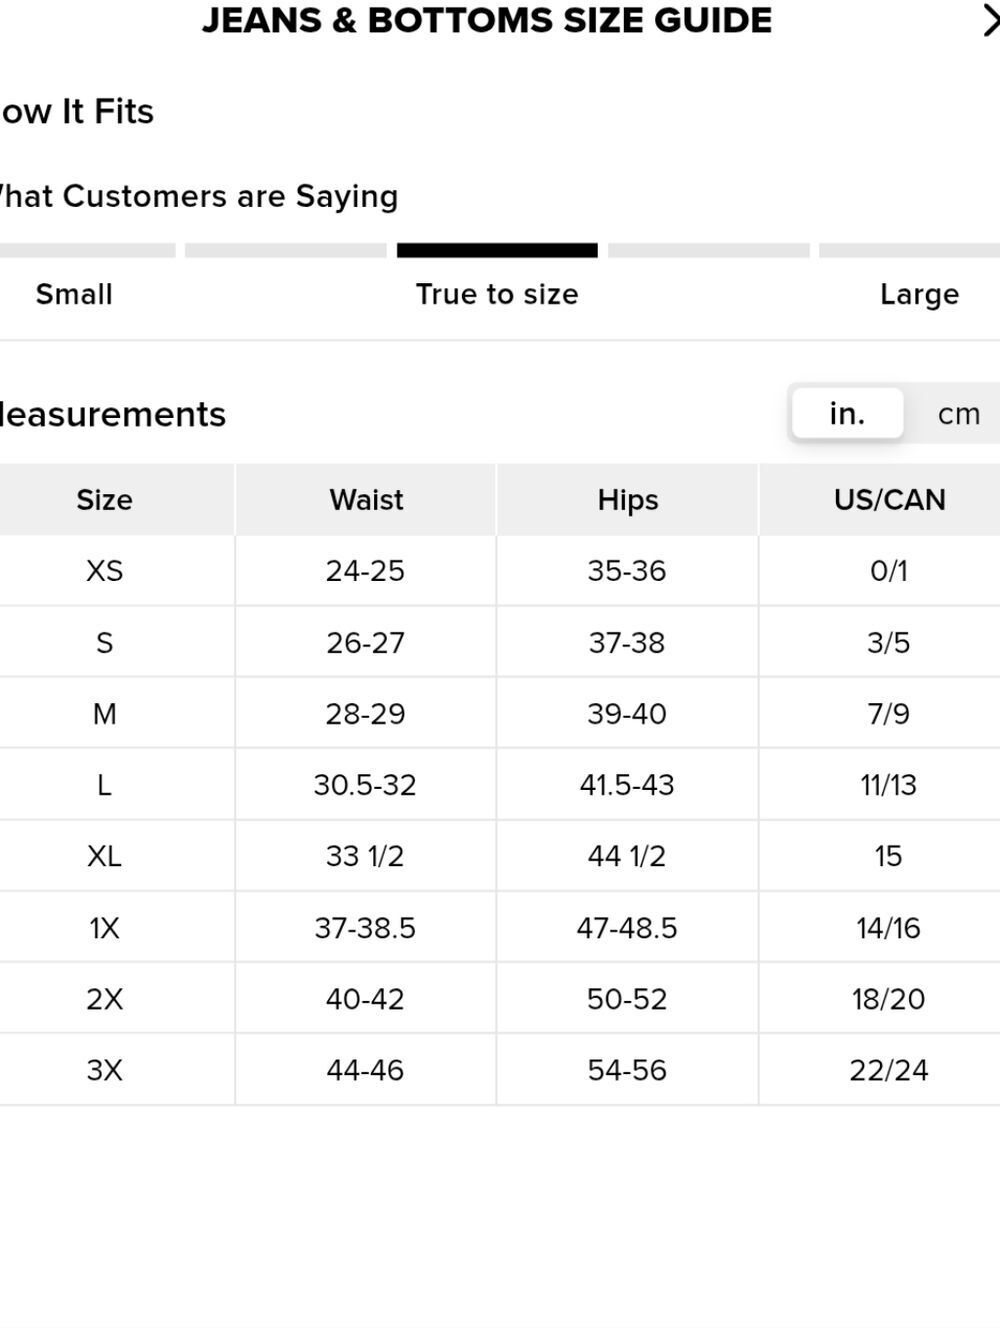Viewport: 1000px width, 1328px height.
Task: Click the US/CAN column header
Action: [889, 500]
